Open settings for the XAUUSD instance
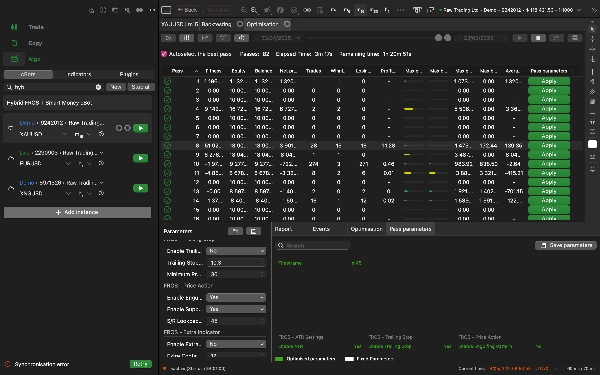This screenshot has width=600, height=375. (x=101, y=134)
